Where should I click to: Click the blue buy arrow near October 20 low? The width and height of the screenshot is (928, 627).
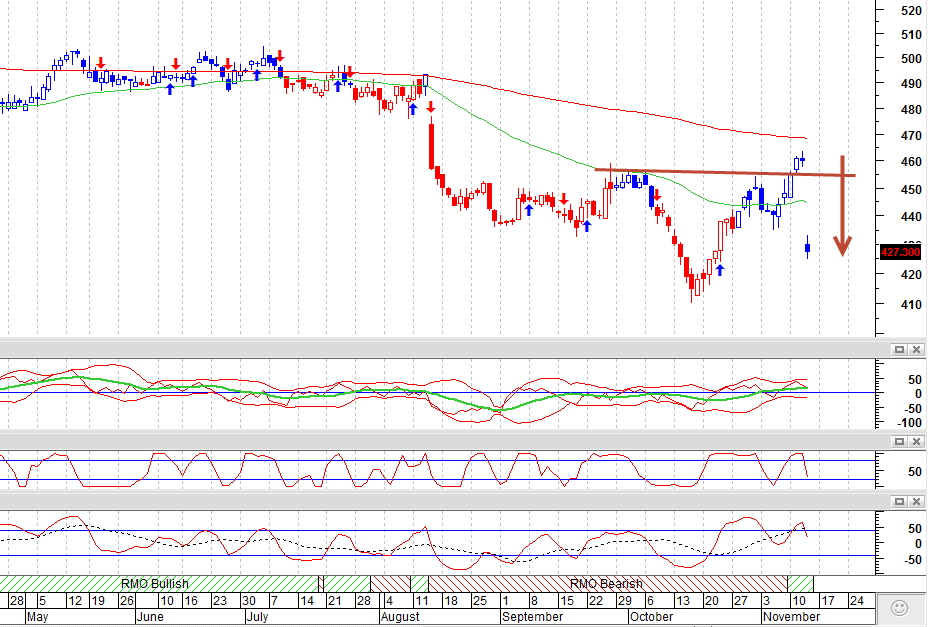point(720,270)
